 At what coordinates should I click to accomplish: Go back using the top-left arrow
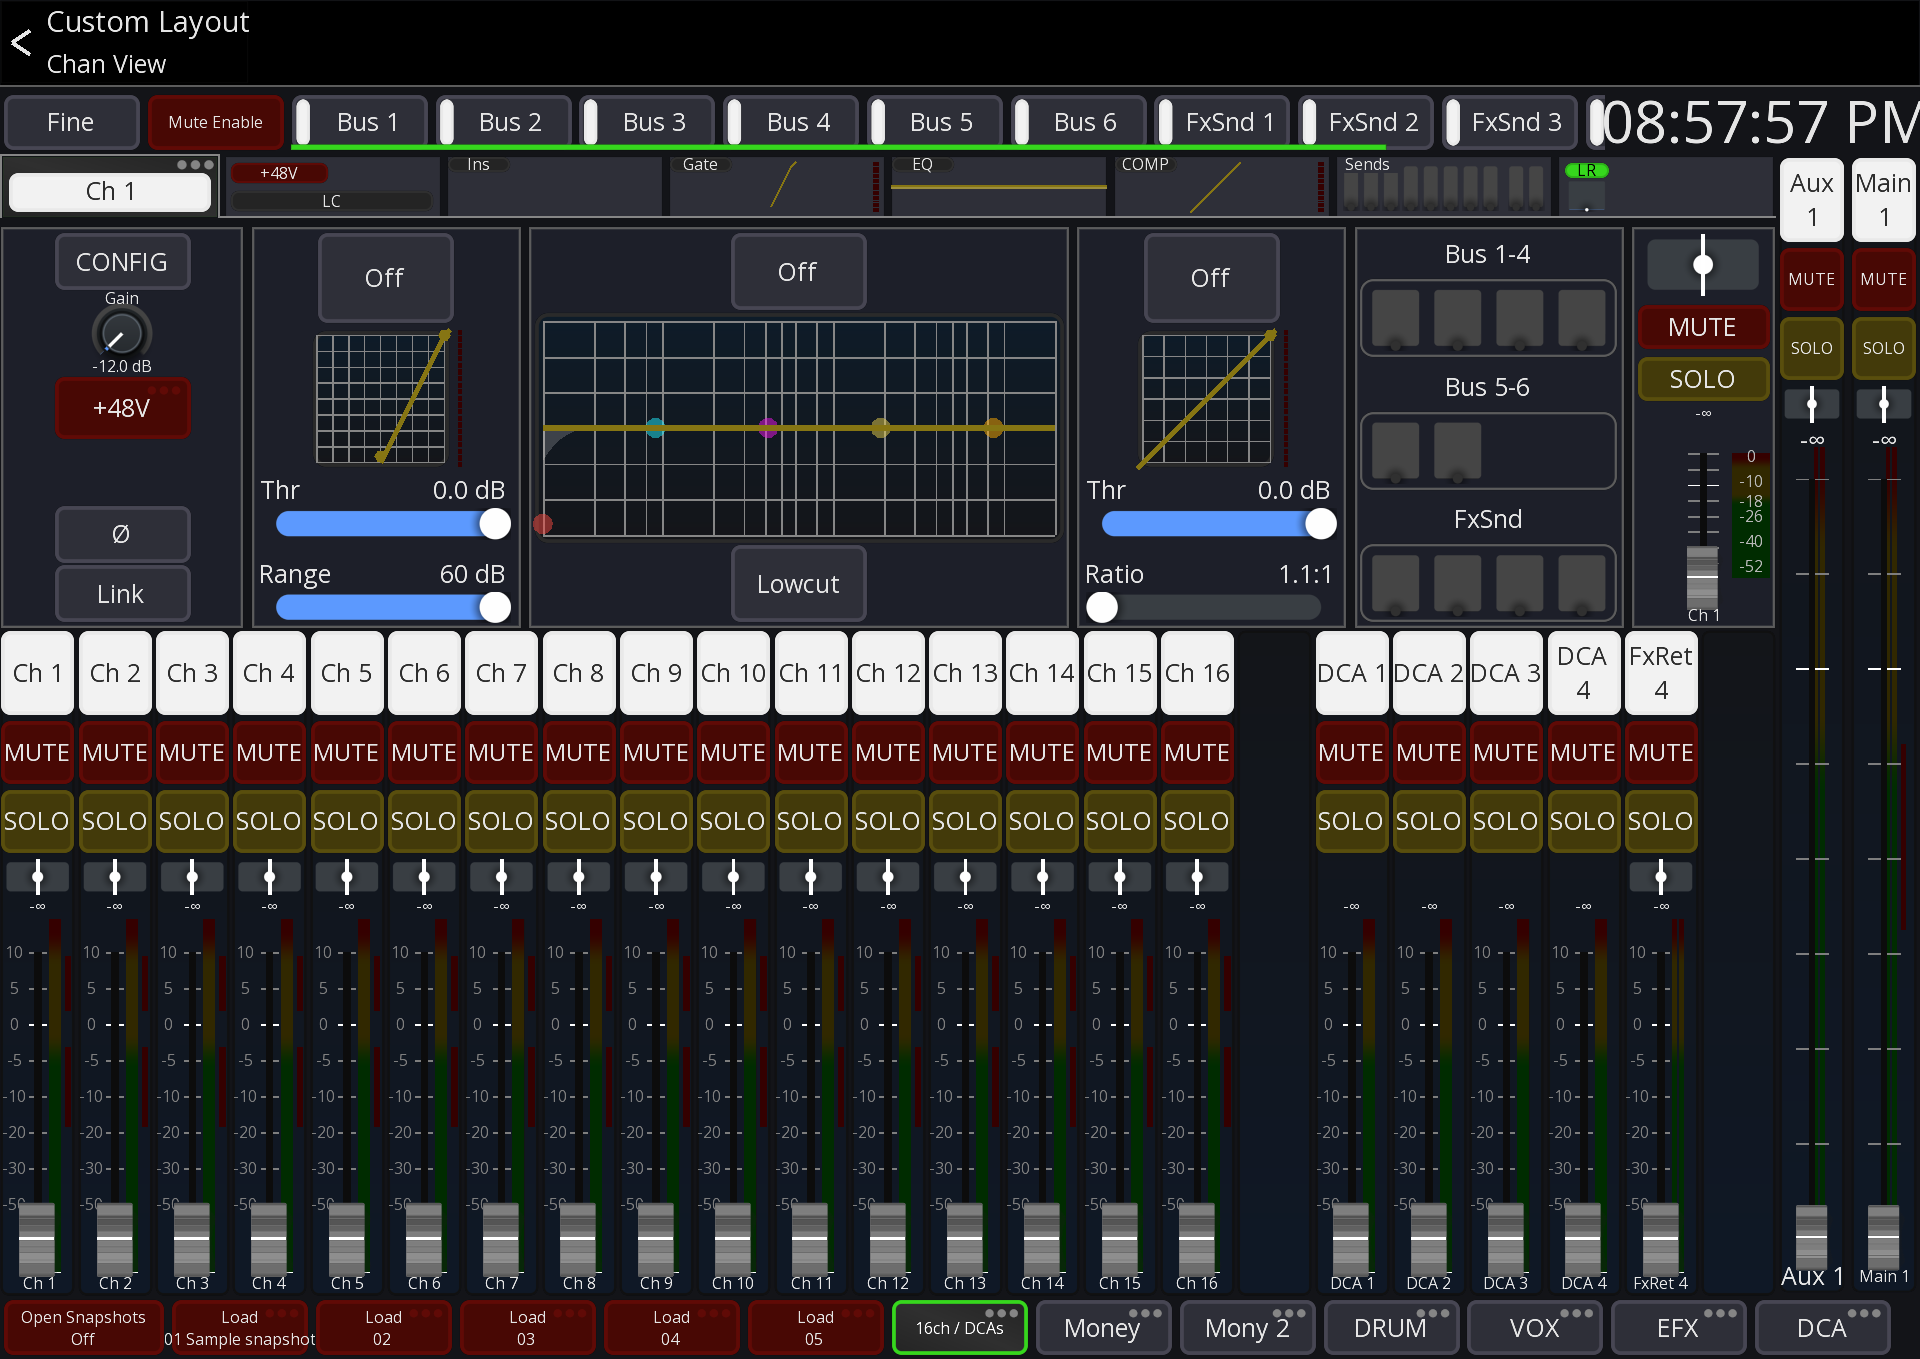coord(21,42)
